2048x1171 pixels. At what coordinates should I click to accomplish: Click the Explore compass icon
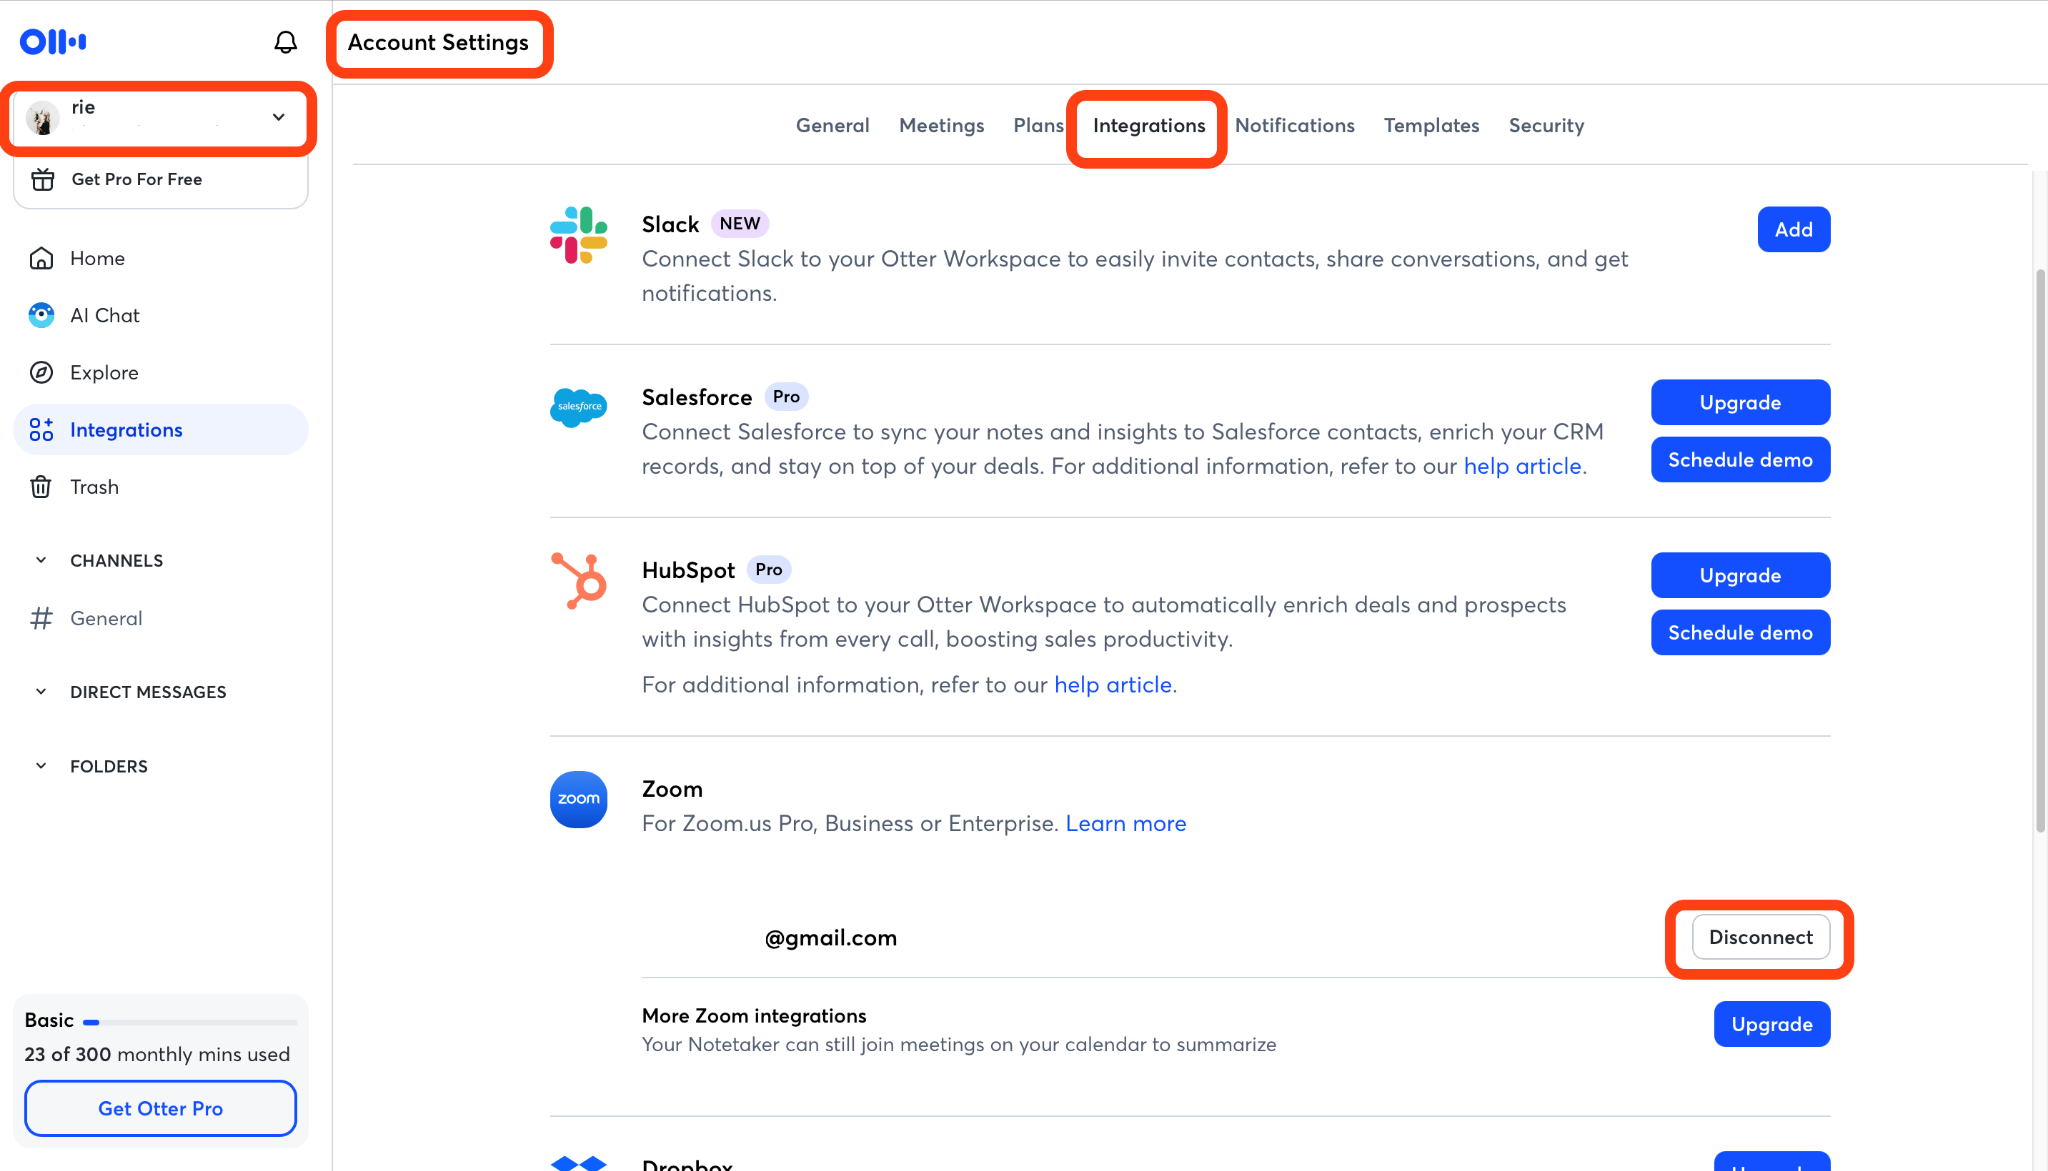(x=41, y=372)
